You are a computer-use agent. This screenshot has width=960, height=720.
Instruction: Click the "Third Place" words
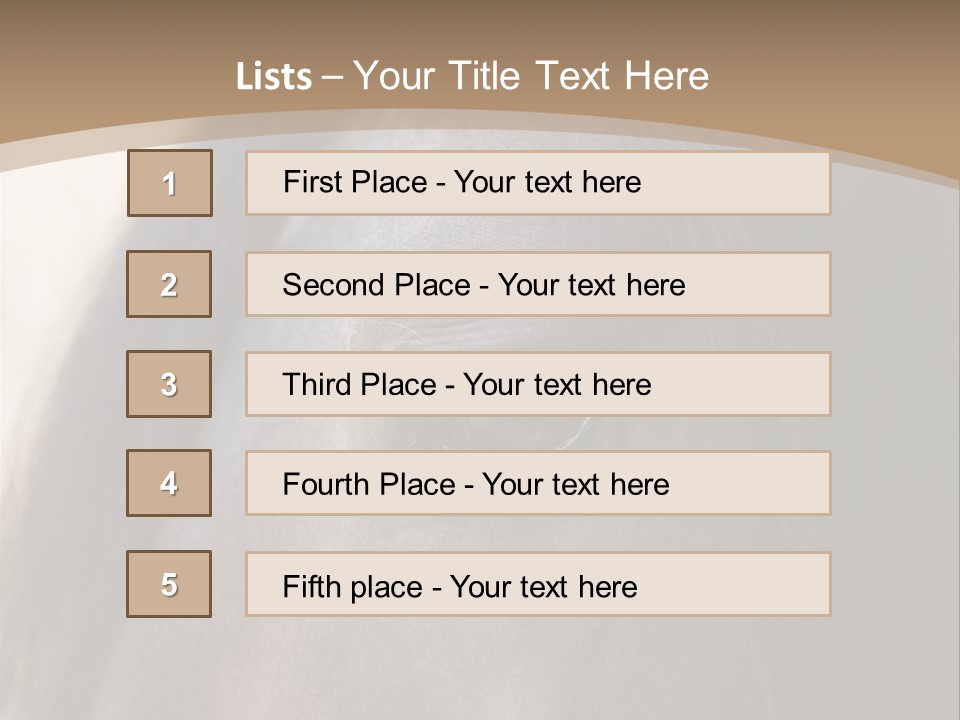pyautogui.click(x=360, y=385)
